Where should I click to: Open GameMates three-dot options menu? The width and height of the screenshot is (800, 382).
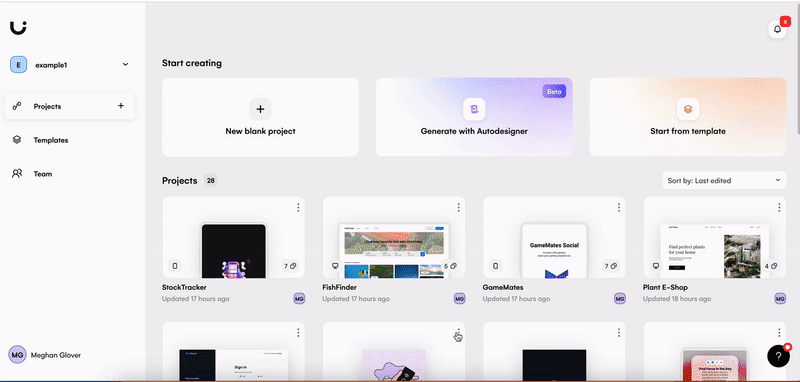[x=618, y=208]
